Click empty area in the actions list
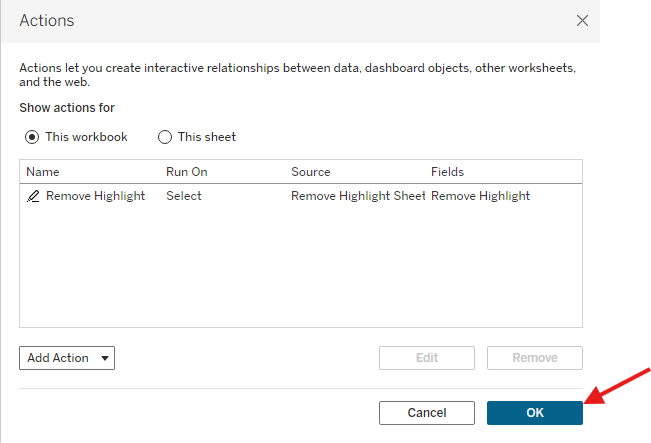The width and height of the screenshot is (651, 443). tap(300, 270)
